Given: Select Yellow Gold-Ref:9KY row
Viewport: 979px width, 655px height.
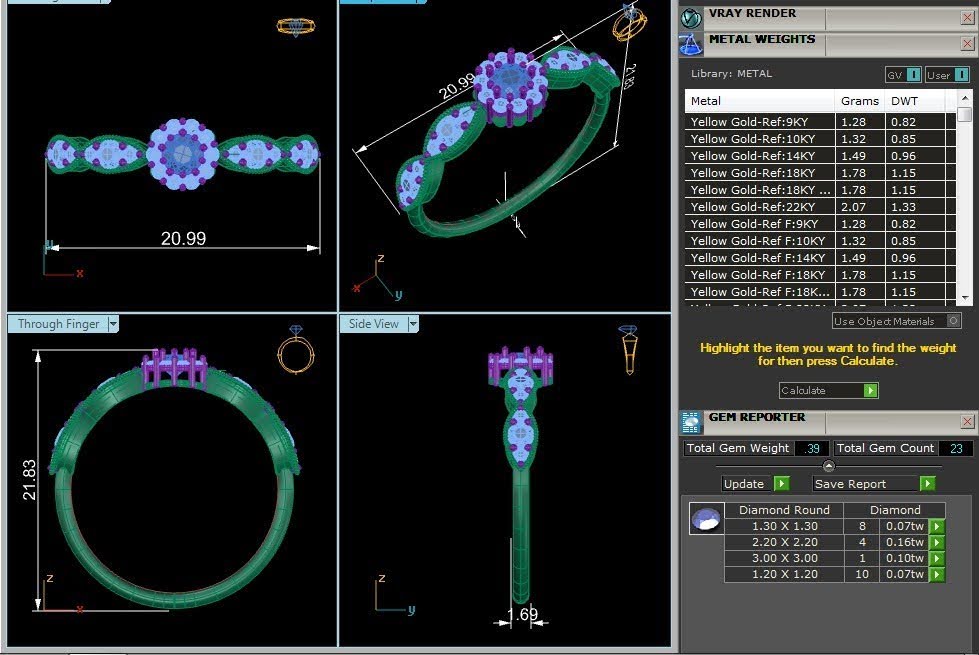Looking at the screenshot, I should coord(820,122).
